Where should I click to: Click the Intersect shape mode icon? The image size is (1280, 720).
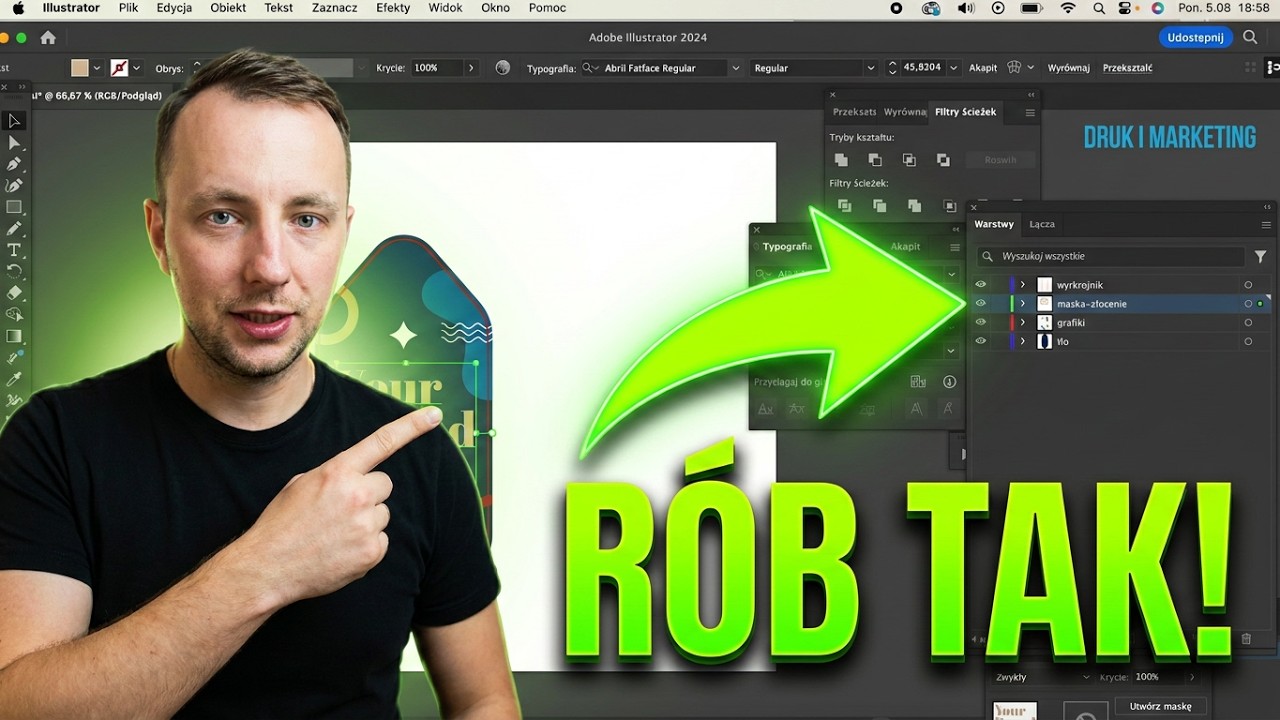909,160
